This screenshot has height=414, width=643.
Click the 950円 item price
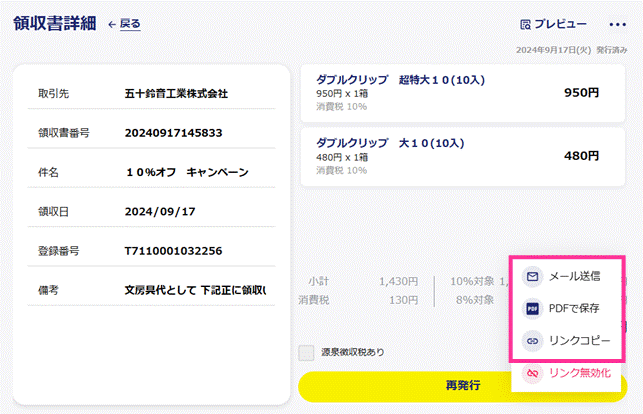pos(581,93)
